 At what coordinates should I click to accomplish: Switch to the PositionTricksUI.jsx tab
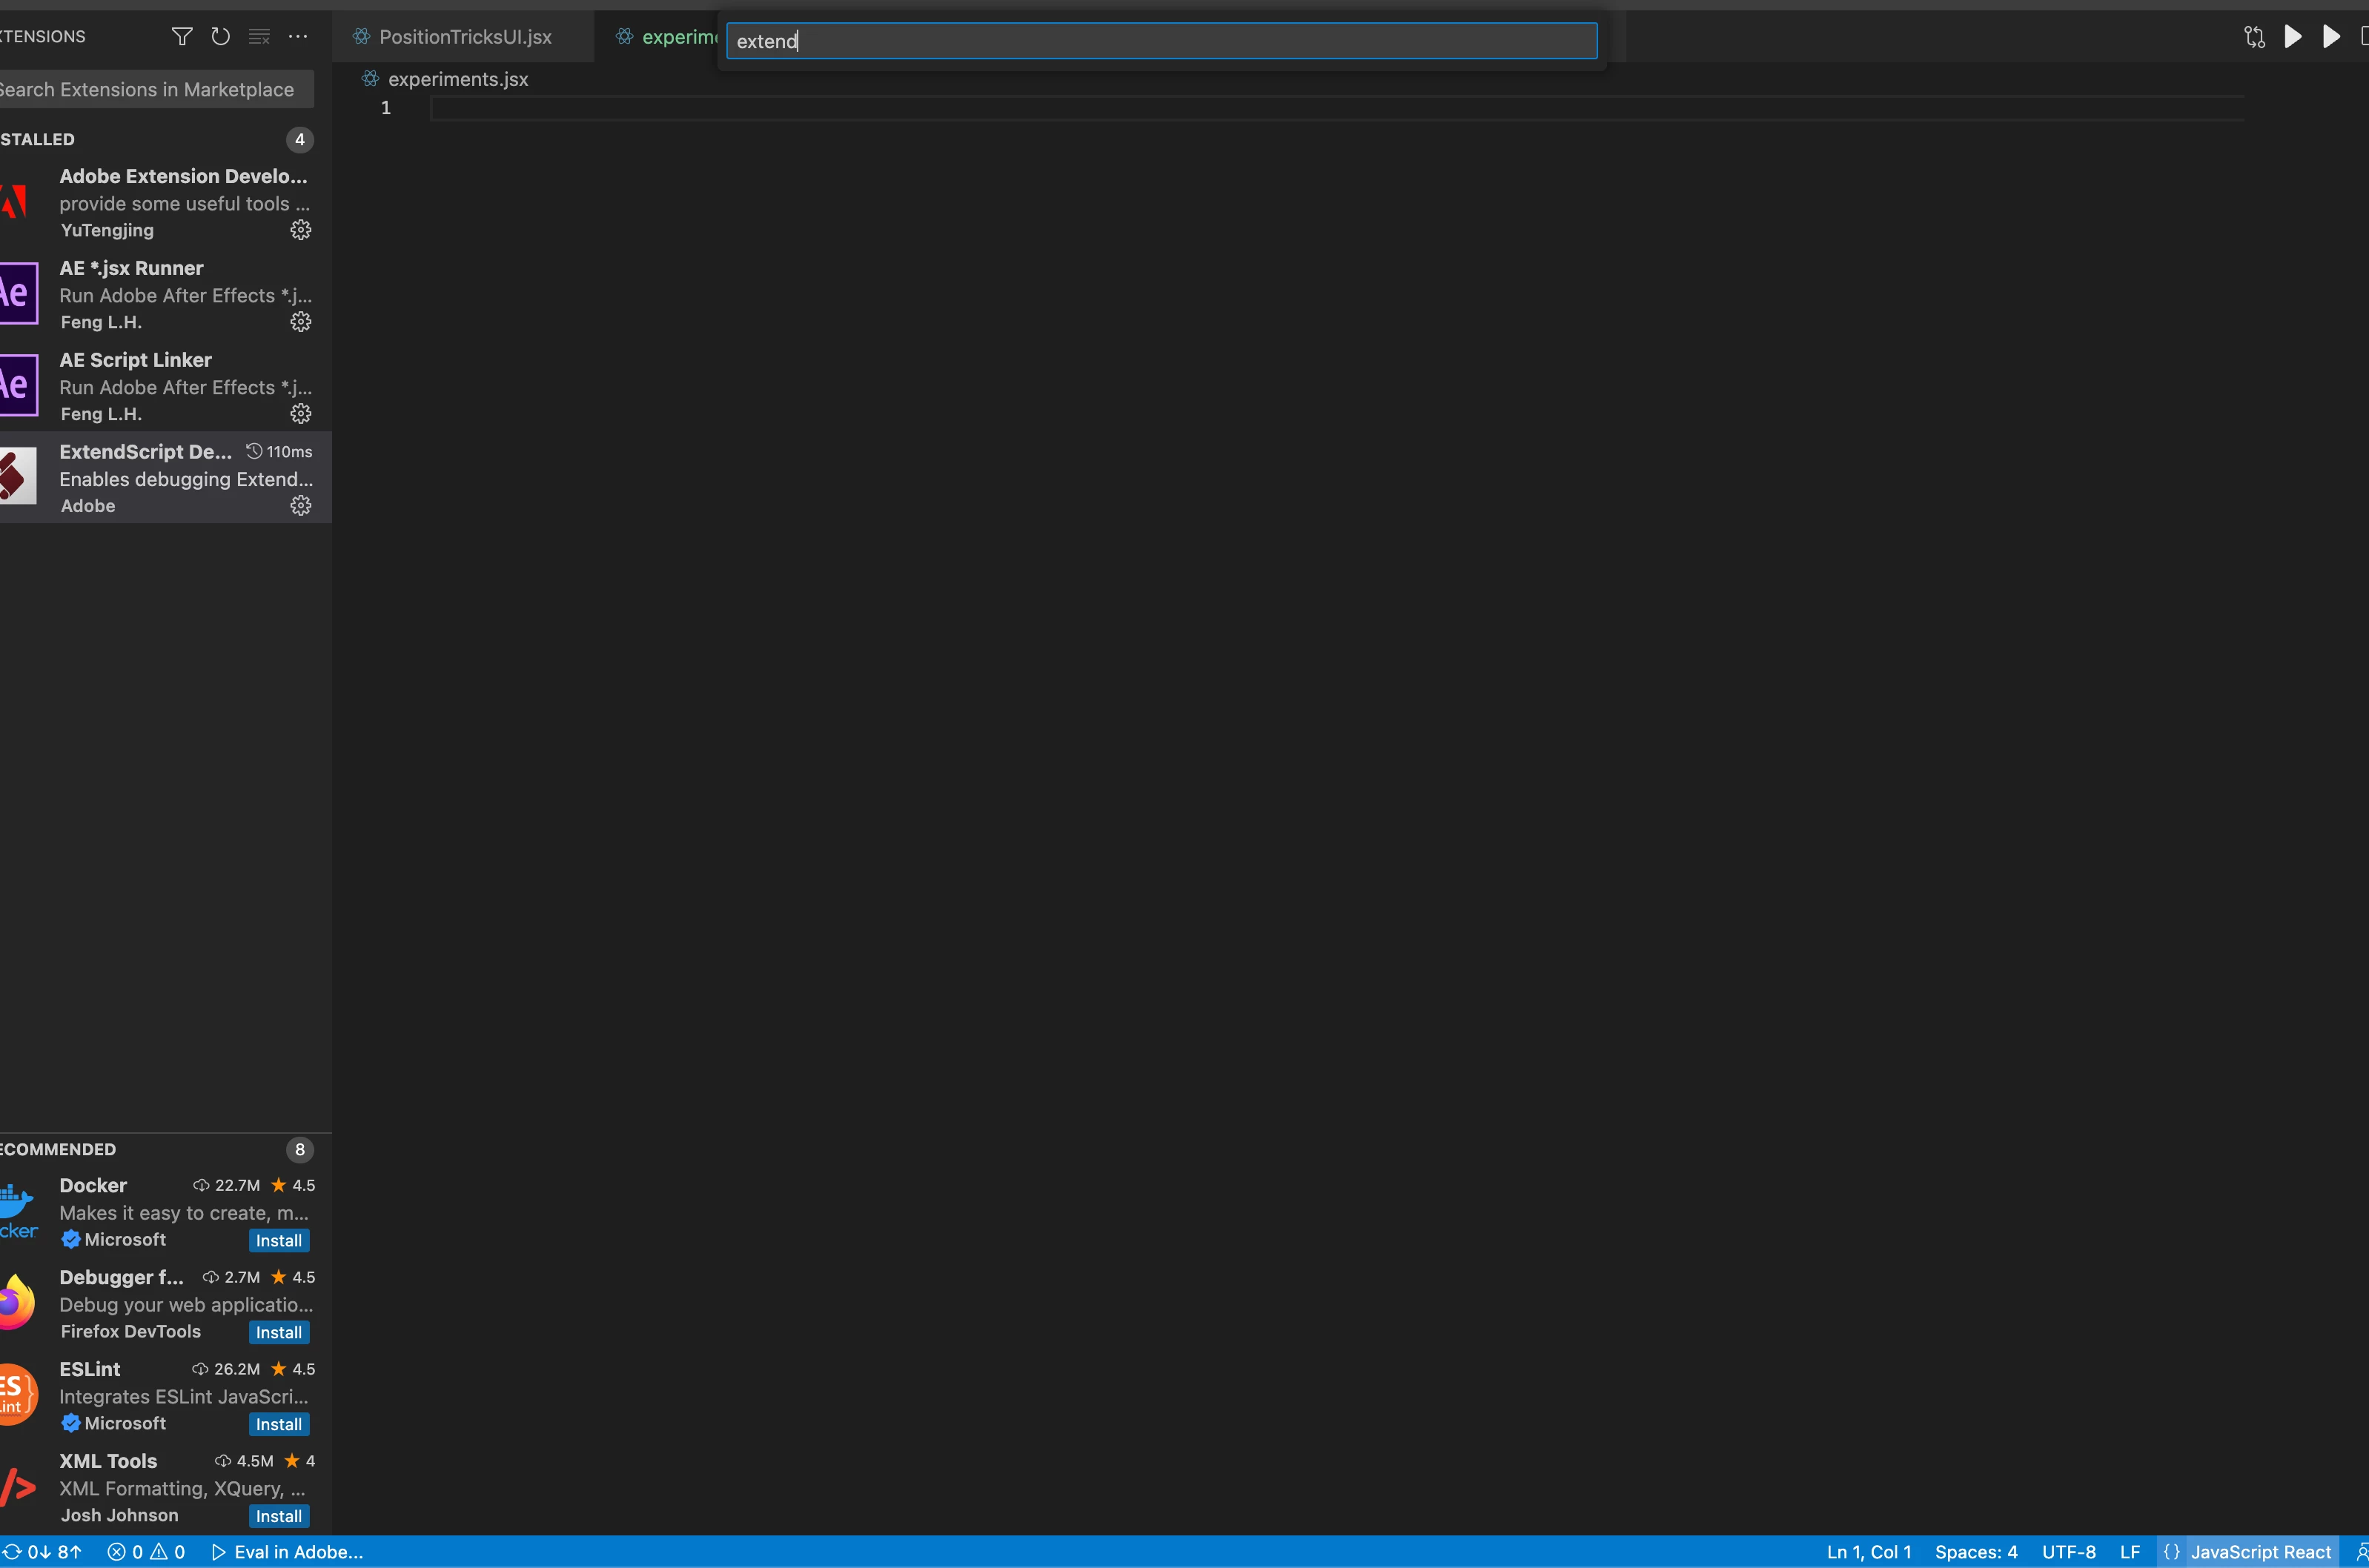pyautogui.click(x=465, y=37)
